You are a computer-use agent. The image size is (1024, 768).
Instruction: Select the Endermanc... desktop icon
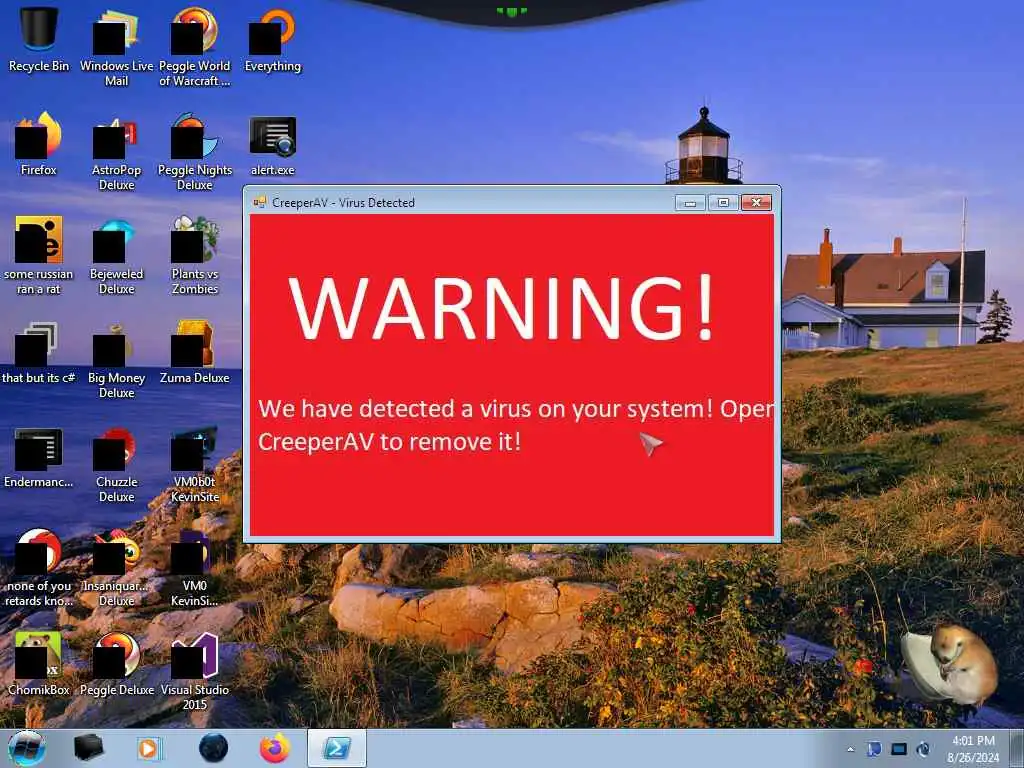click(x=39, y=457)
